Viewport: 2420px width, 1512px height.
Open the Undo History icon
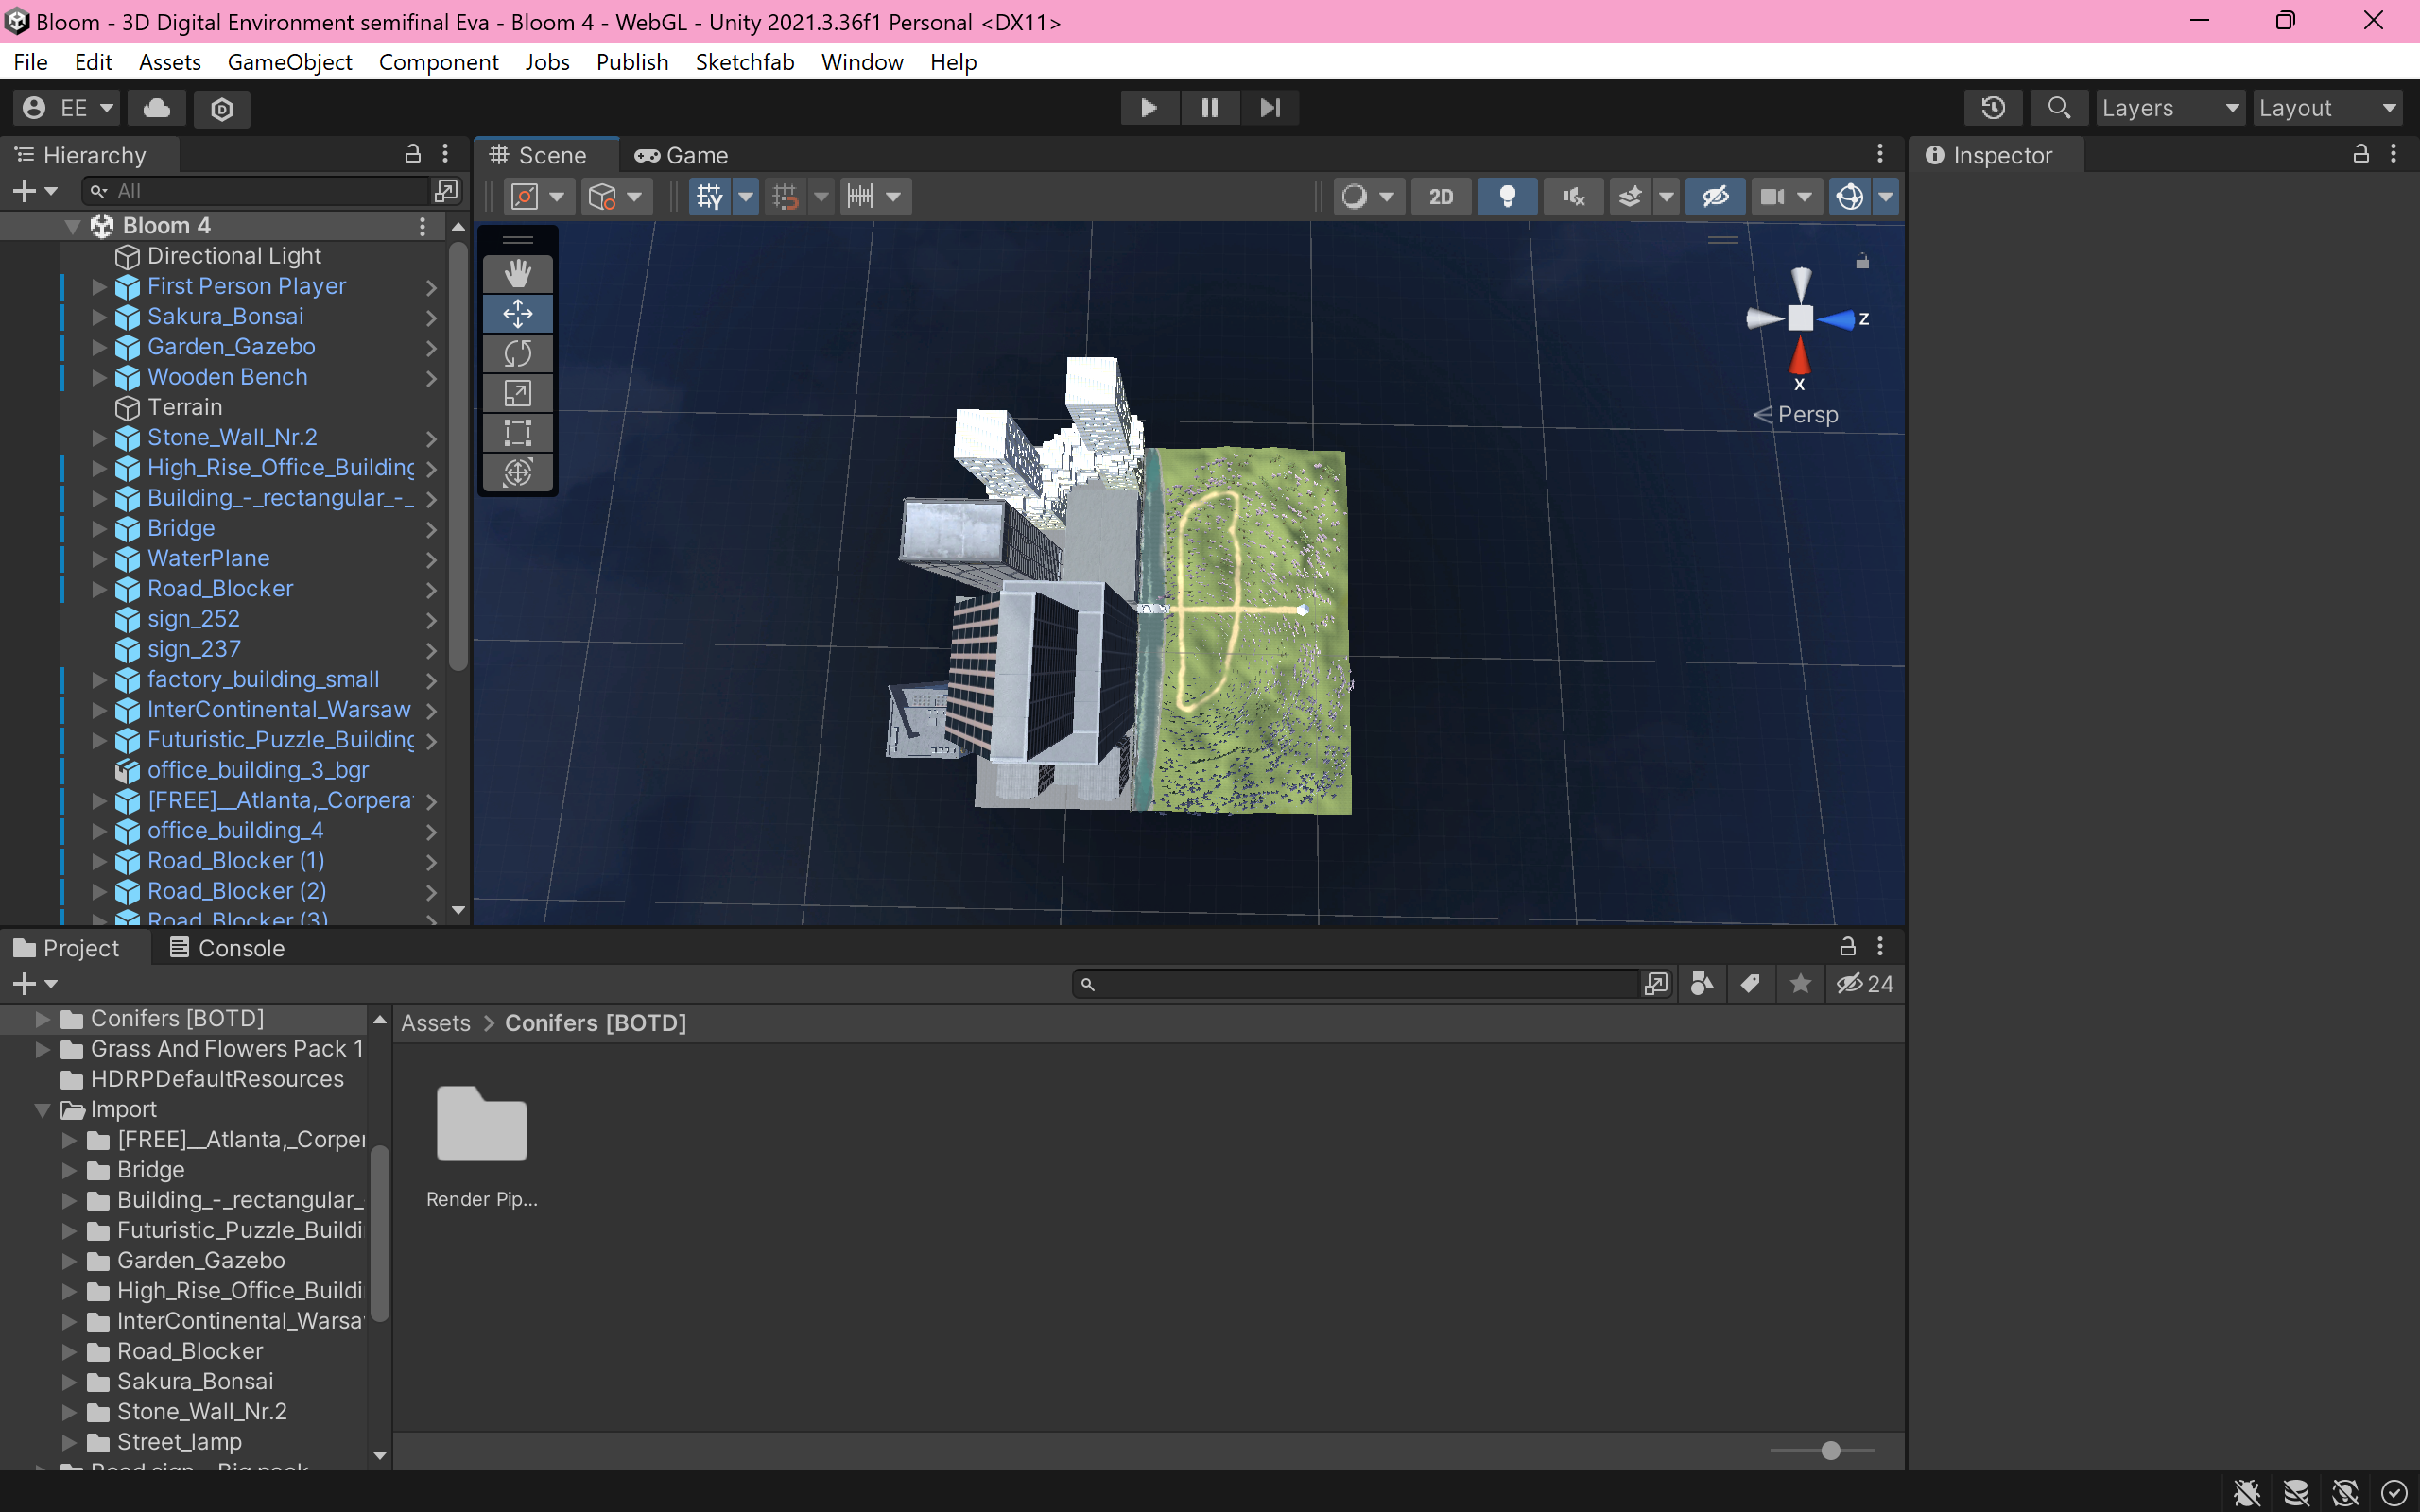[1993, 108]
